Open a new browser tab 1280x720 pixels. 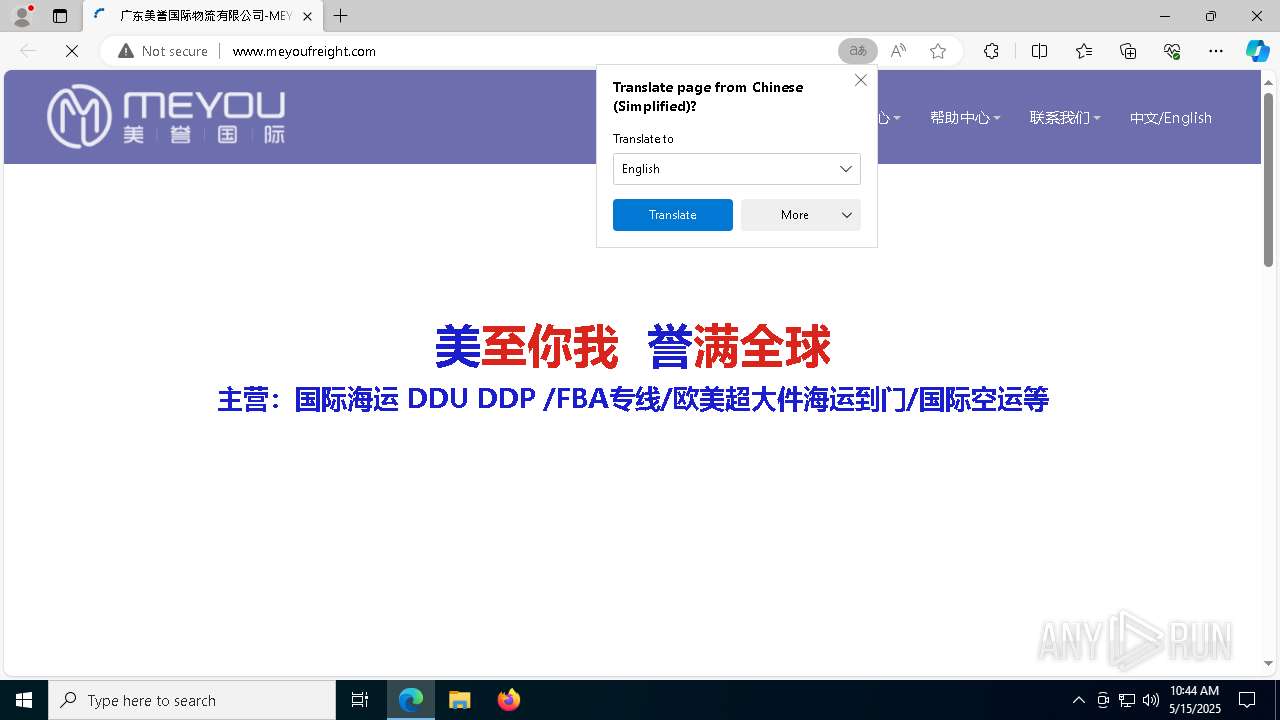[x=341, y=16]
